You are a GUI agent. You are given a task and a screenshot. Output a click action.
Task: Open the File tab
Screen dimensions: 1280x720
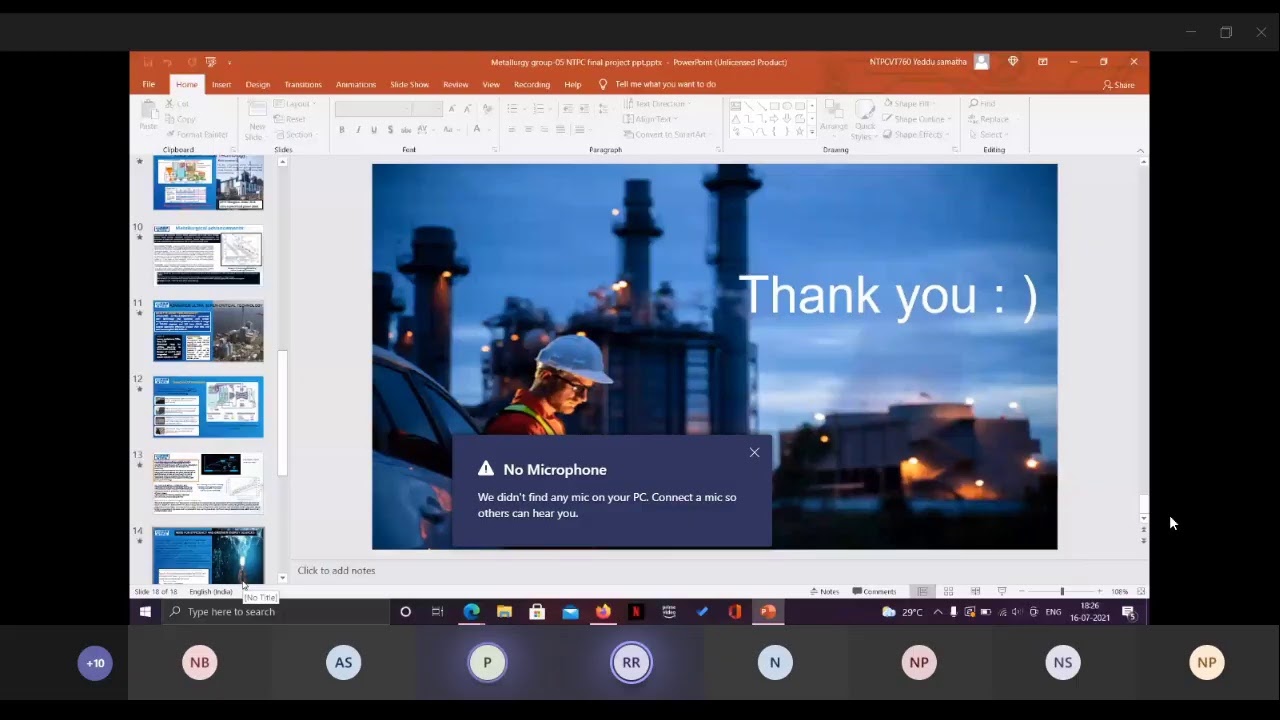coord(148,85)
